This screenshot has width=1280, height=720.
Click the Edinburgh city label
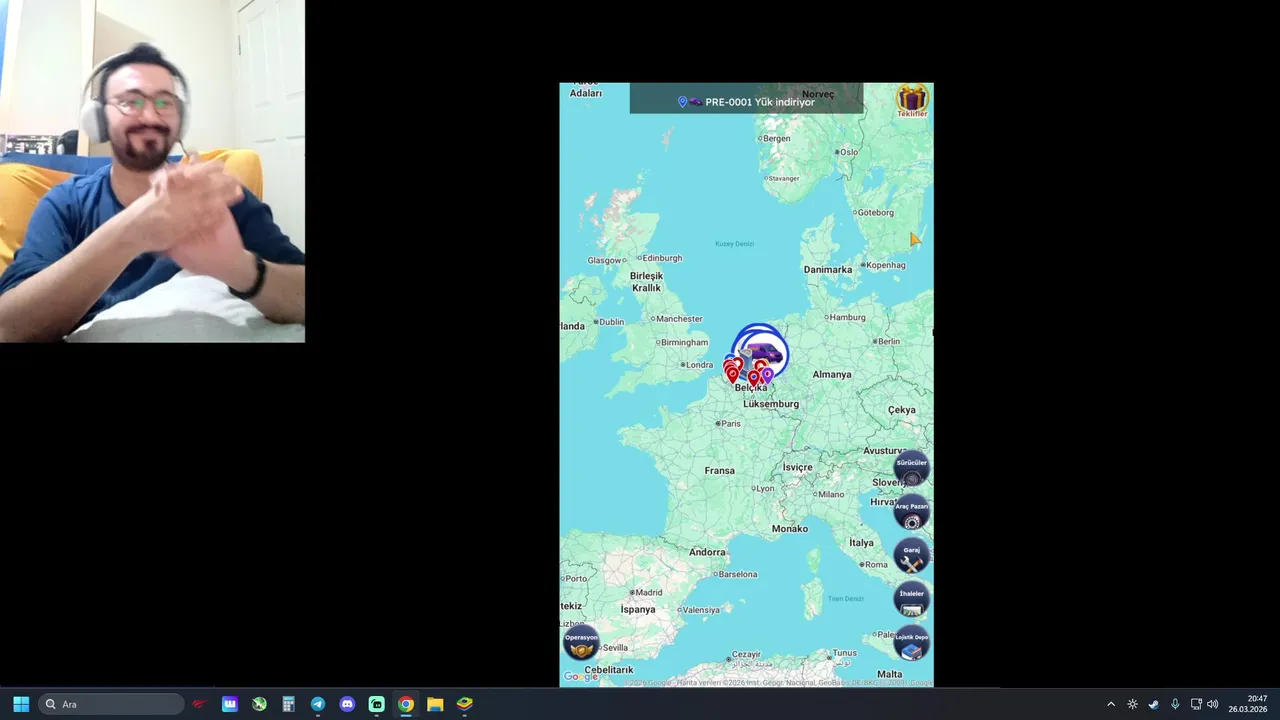click(x=661, y=258)
